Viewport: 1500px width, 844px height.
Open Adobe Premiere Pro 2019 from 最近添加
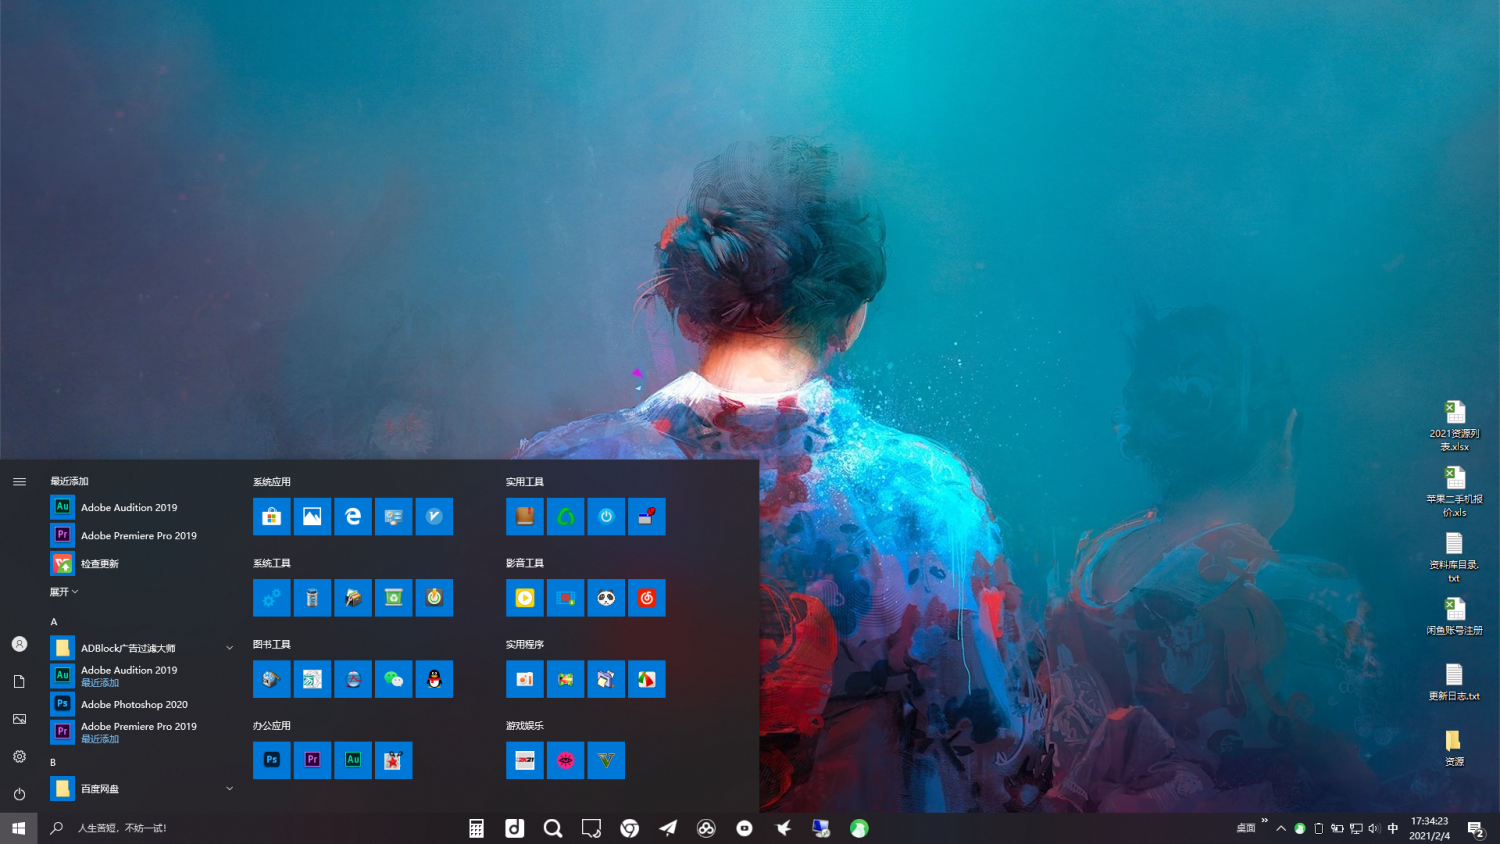point(143,535)
